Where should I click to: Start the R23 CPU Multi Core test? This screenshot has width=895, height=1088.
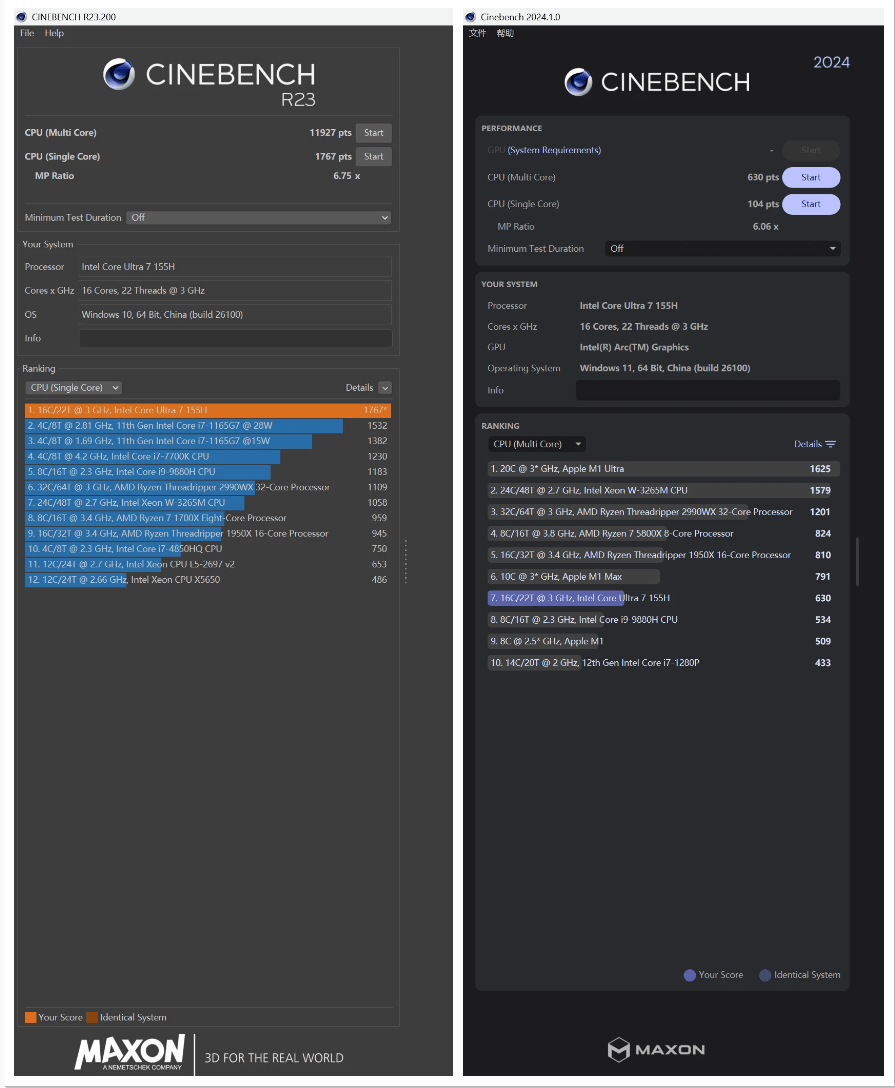[x=373, y=133]
